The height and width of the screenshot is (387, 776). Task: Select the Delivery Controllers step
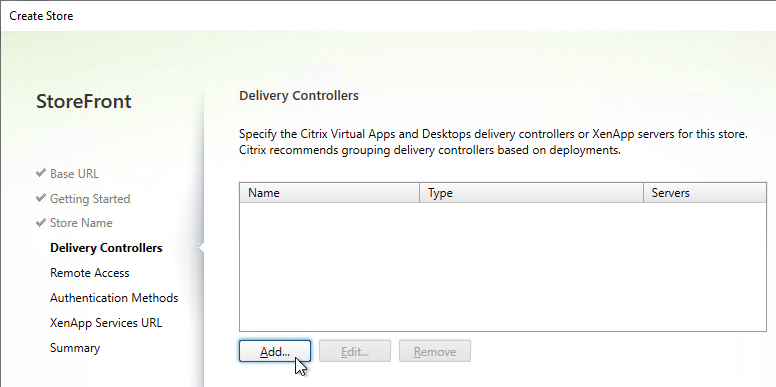(x=106, y=247)
